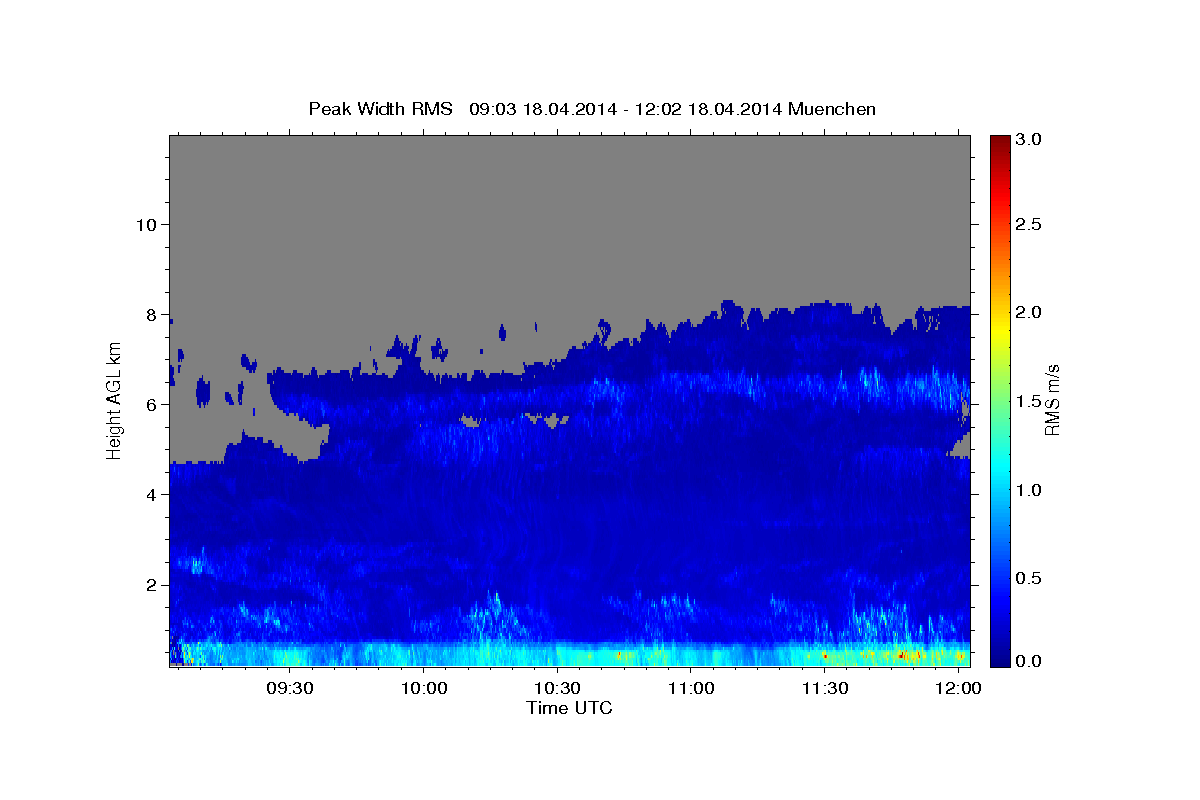Click the "RMS m/s" colorbar label
Screen dimensions: 1200x800
coord(1052,400)
